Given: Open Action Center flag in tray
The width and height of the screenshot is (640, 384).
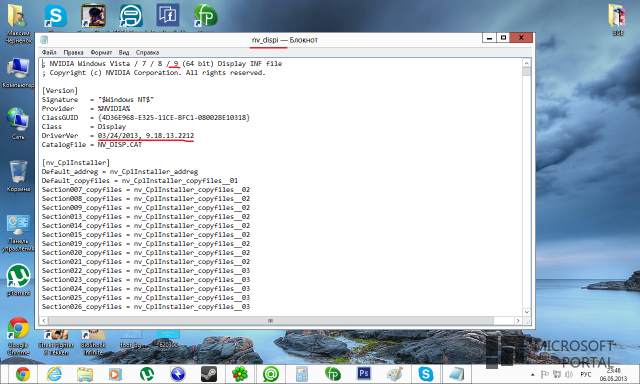Looking at the screenshot, I should 544,374.
